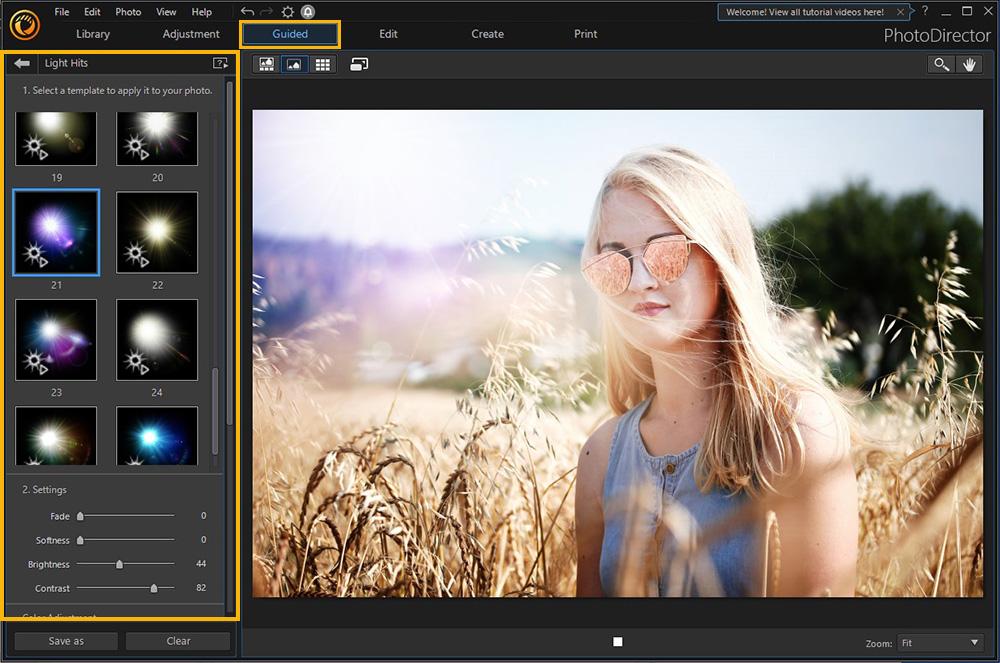Click the Undo arrow icon

coord(247,12)
